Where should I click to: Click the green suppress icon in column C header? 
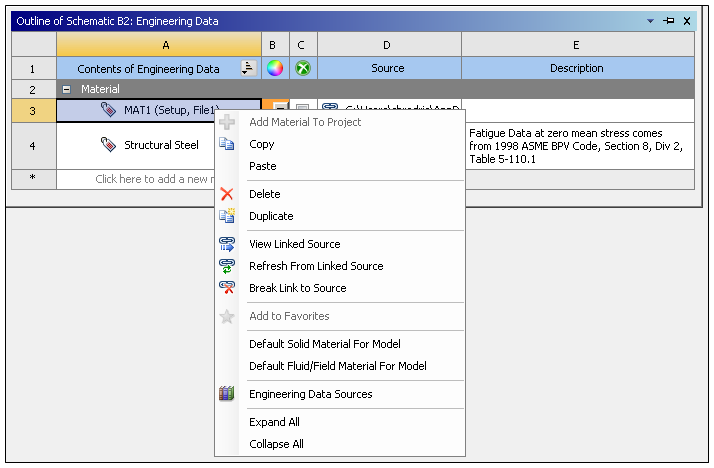tap(303, 68)
